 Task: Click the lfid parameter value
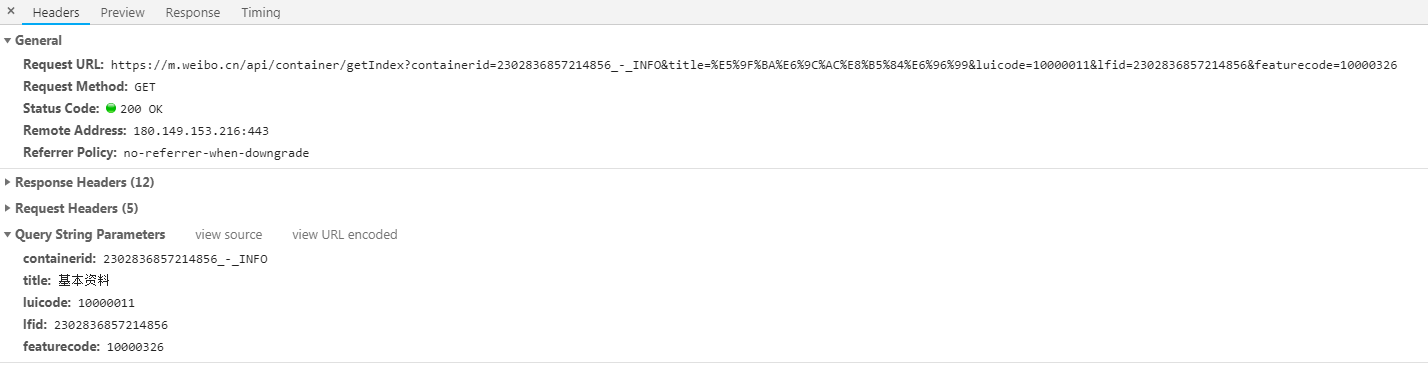click(111, 325)
